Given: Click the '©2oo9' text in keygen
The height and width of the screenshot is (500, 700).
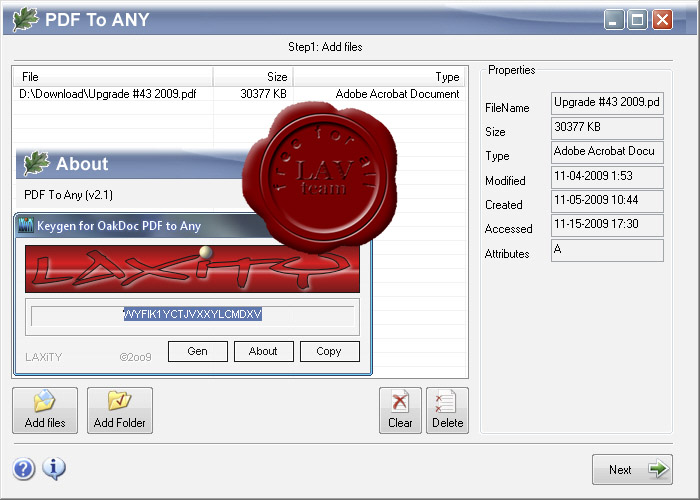Looking at the screenshot, I should point(135,357).
